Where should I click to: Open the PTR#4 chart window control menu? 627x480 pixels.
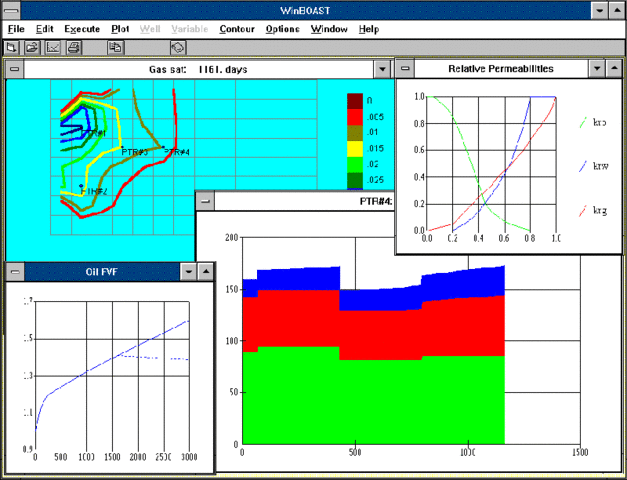click(x=205, y=201)
